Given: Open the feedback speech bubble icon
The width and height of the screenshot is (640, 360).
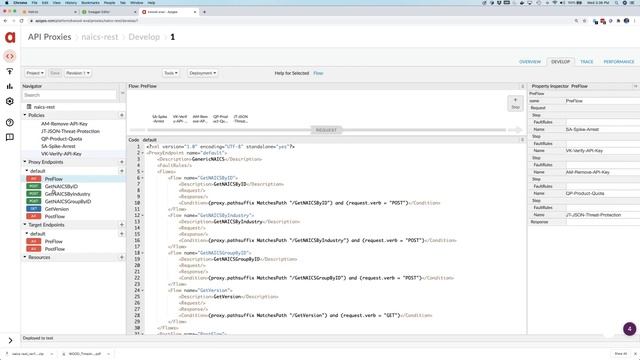Looking at the screenshot, I should [10, 137].
